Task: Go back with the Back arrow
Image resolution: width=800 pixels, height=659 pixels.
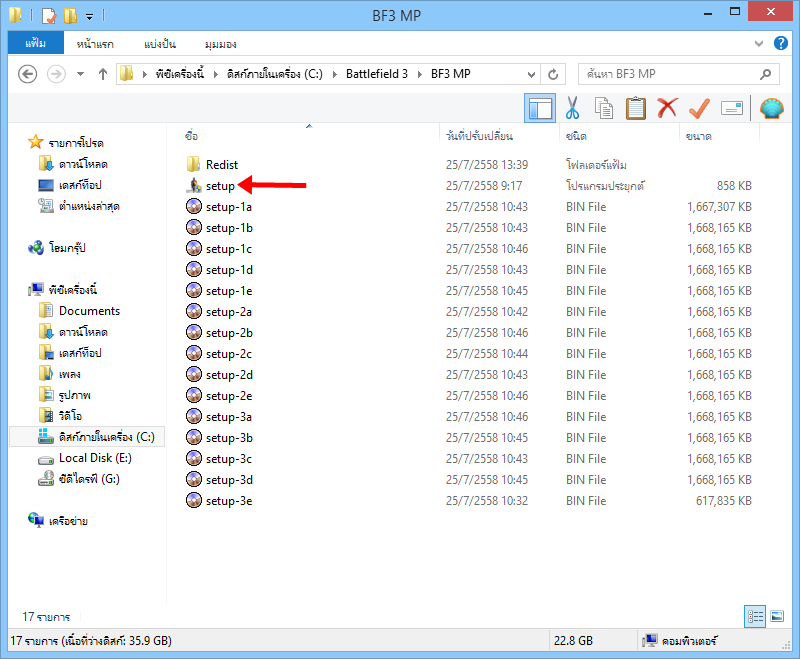Action: click(28, 74)
